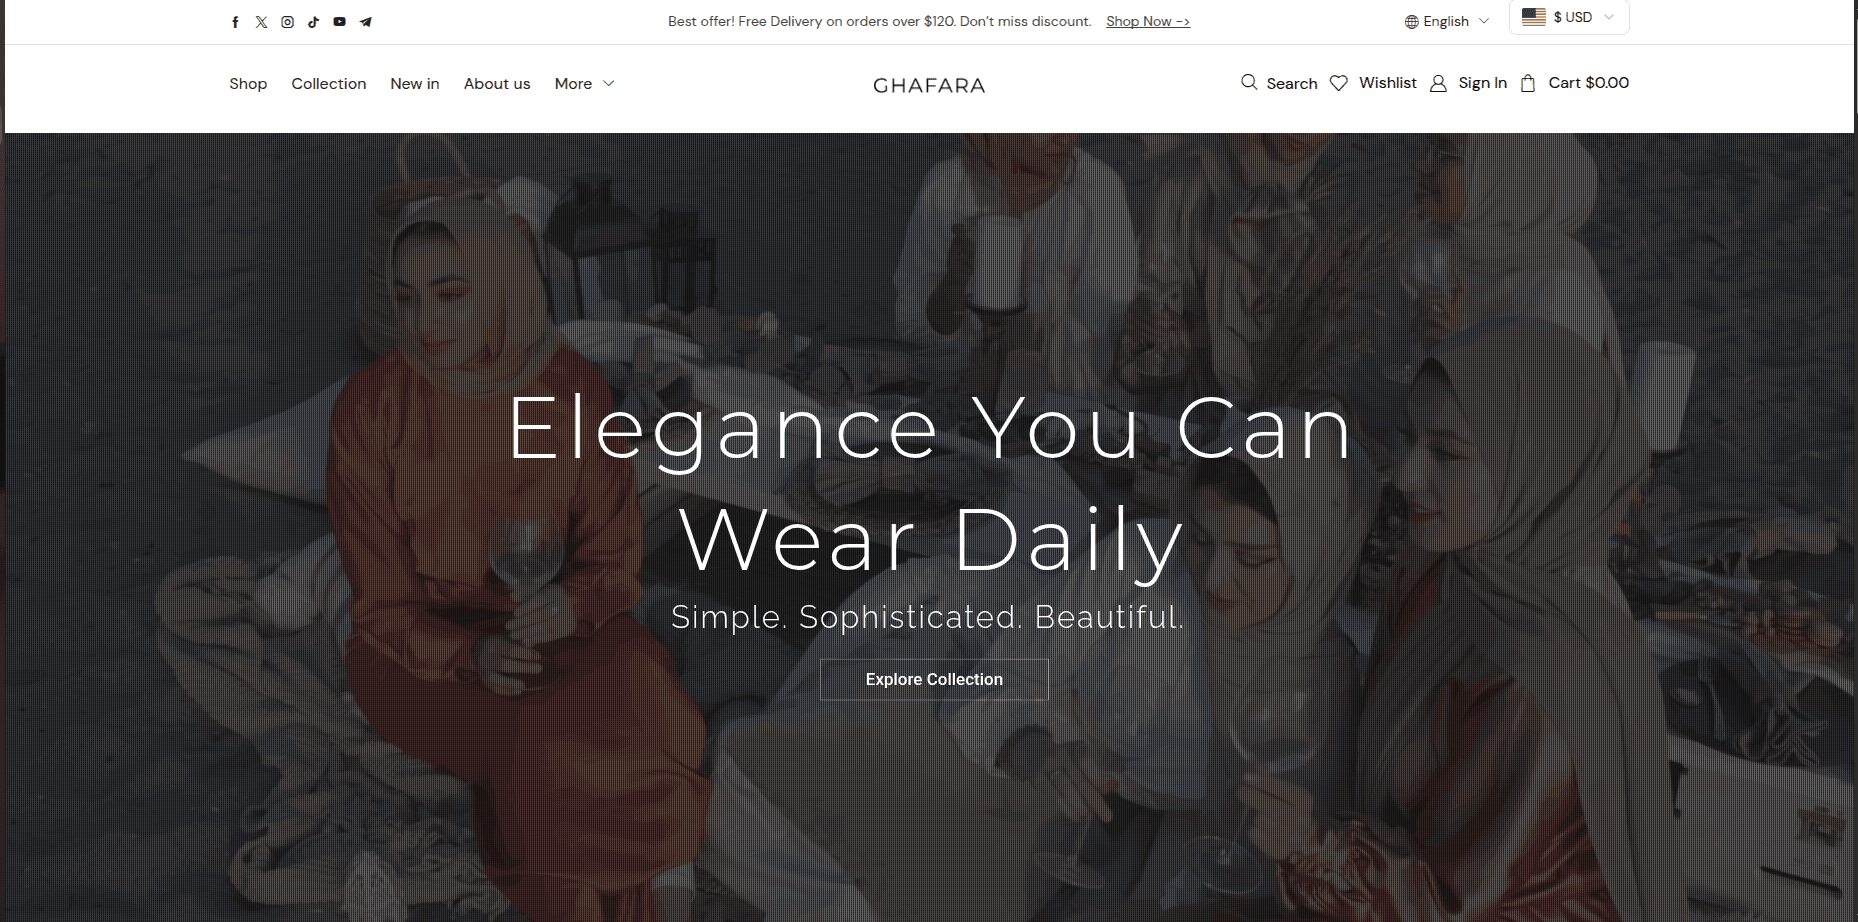1858x922 pixels.
Task: Click the Wishlist heart icon
Action: point(1339,83)
